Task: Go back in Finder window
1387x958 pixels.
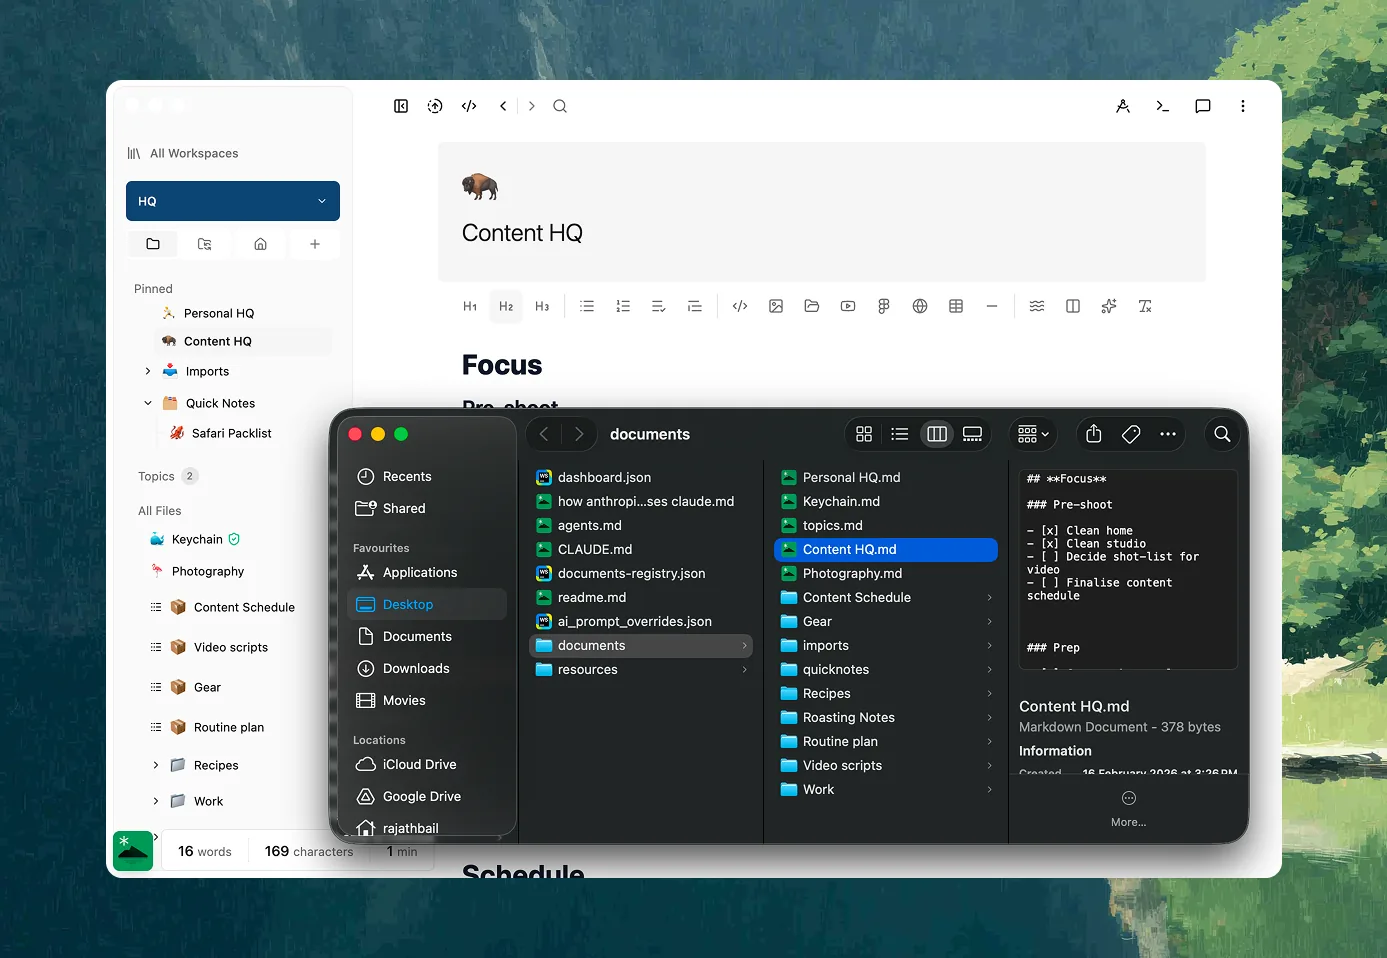Action: pyautogui.click(x=544, y=434)
